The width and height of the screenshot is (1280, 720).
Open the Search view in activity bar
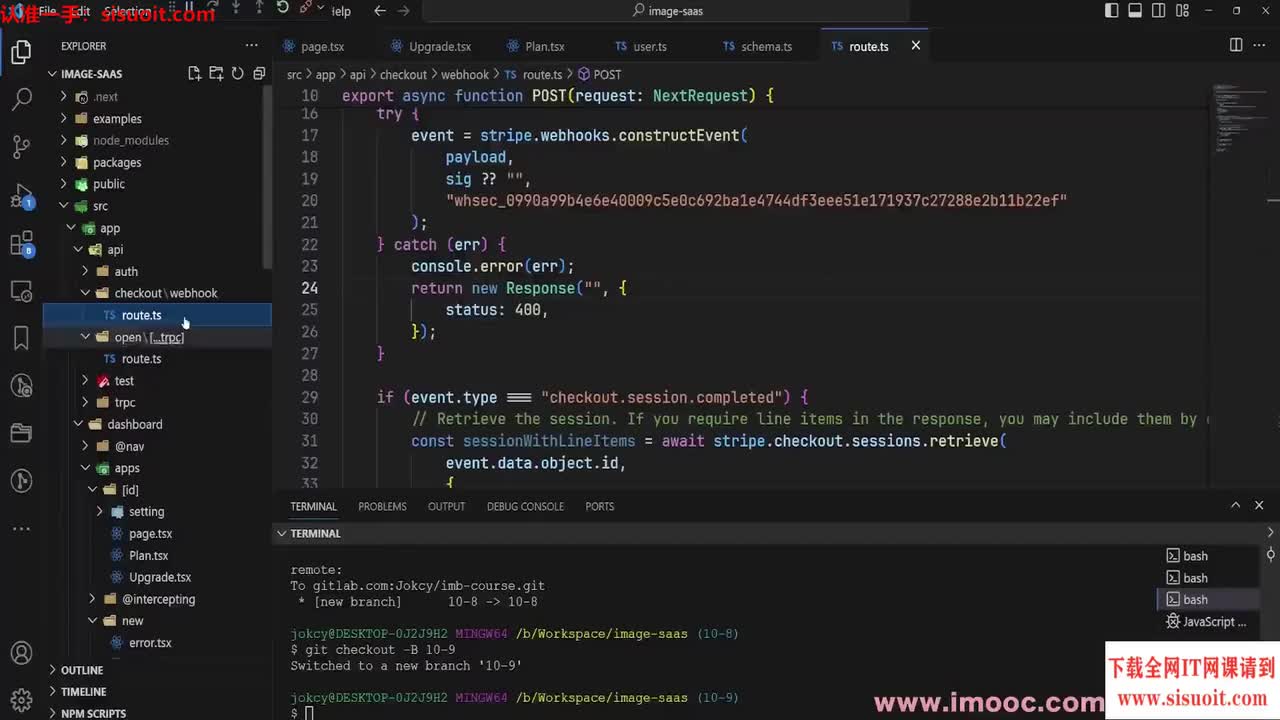tap(21, 100)
